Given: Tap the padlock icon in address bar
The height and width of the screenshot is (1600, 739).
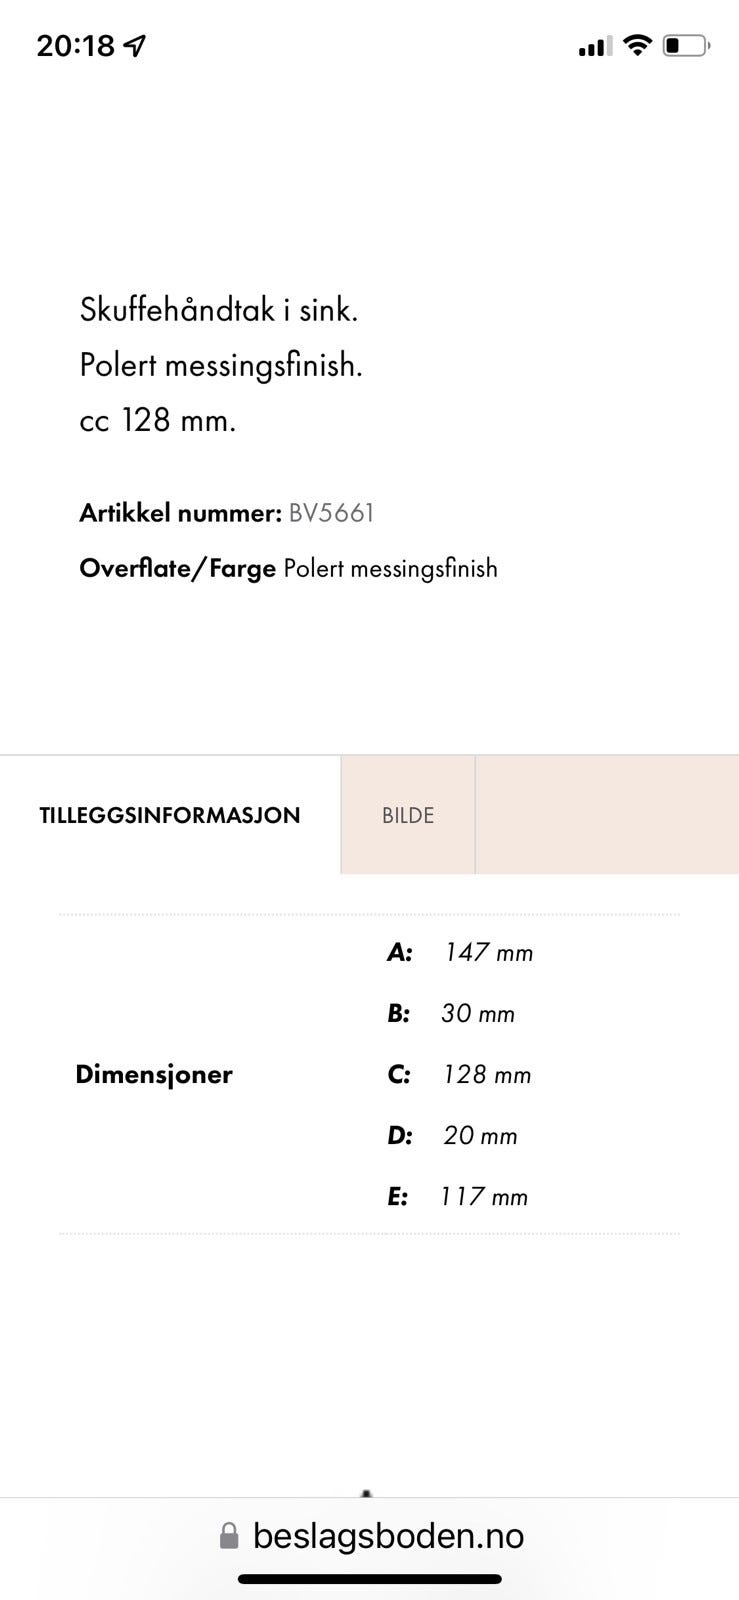Looking at the screenshot, I should 229,1536.
